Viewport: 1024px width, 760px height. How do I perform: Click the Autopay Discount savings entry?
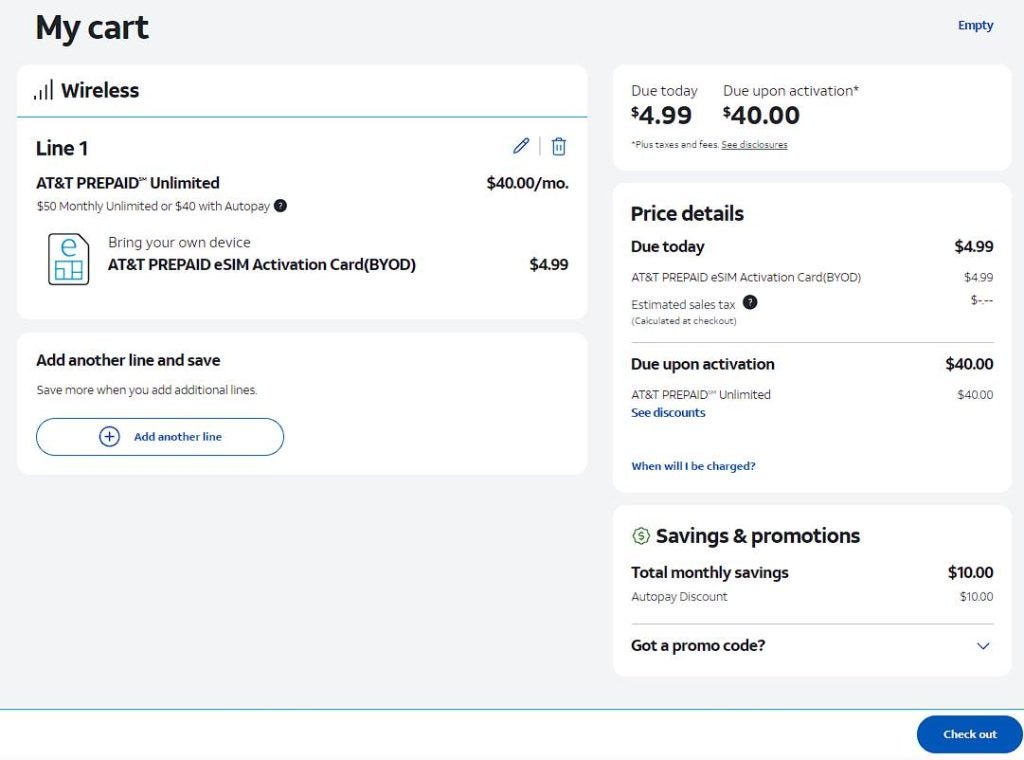pos(679,597)
